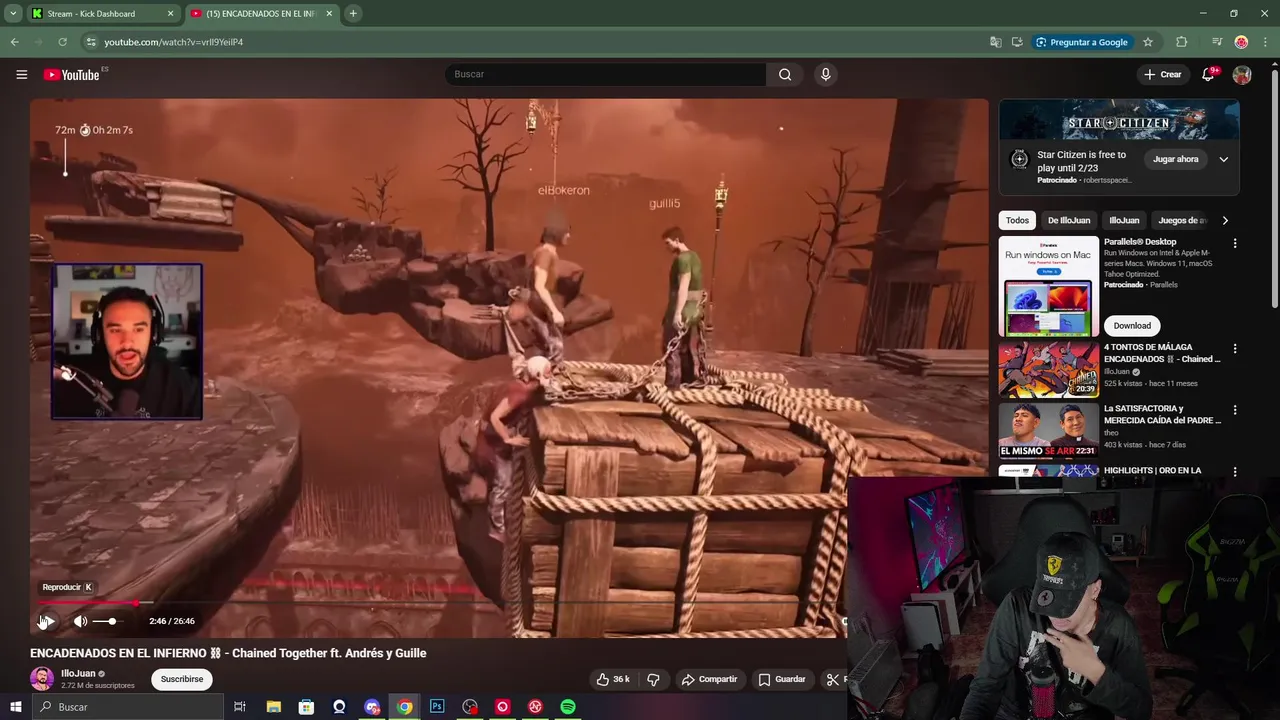Open Photoshop from the taskbar
The width and height of the screenshot is (1280, 720).
coord(437,707)
